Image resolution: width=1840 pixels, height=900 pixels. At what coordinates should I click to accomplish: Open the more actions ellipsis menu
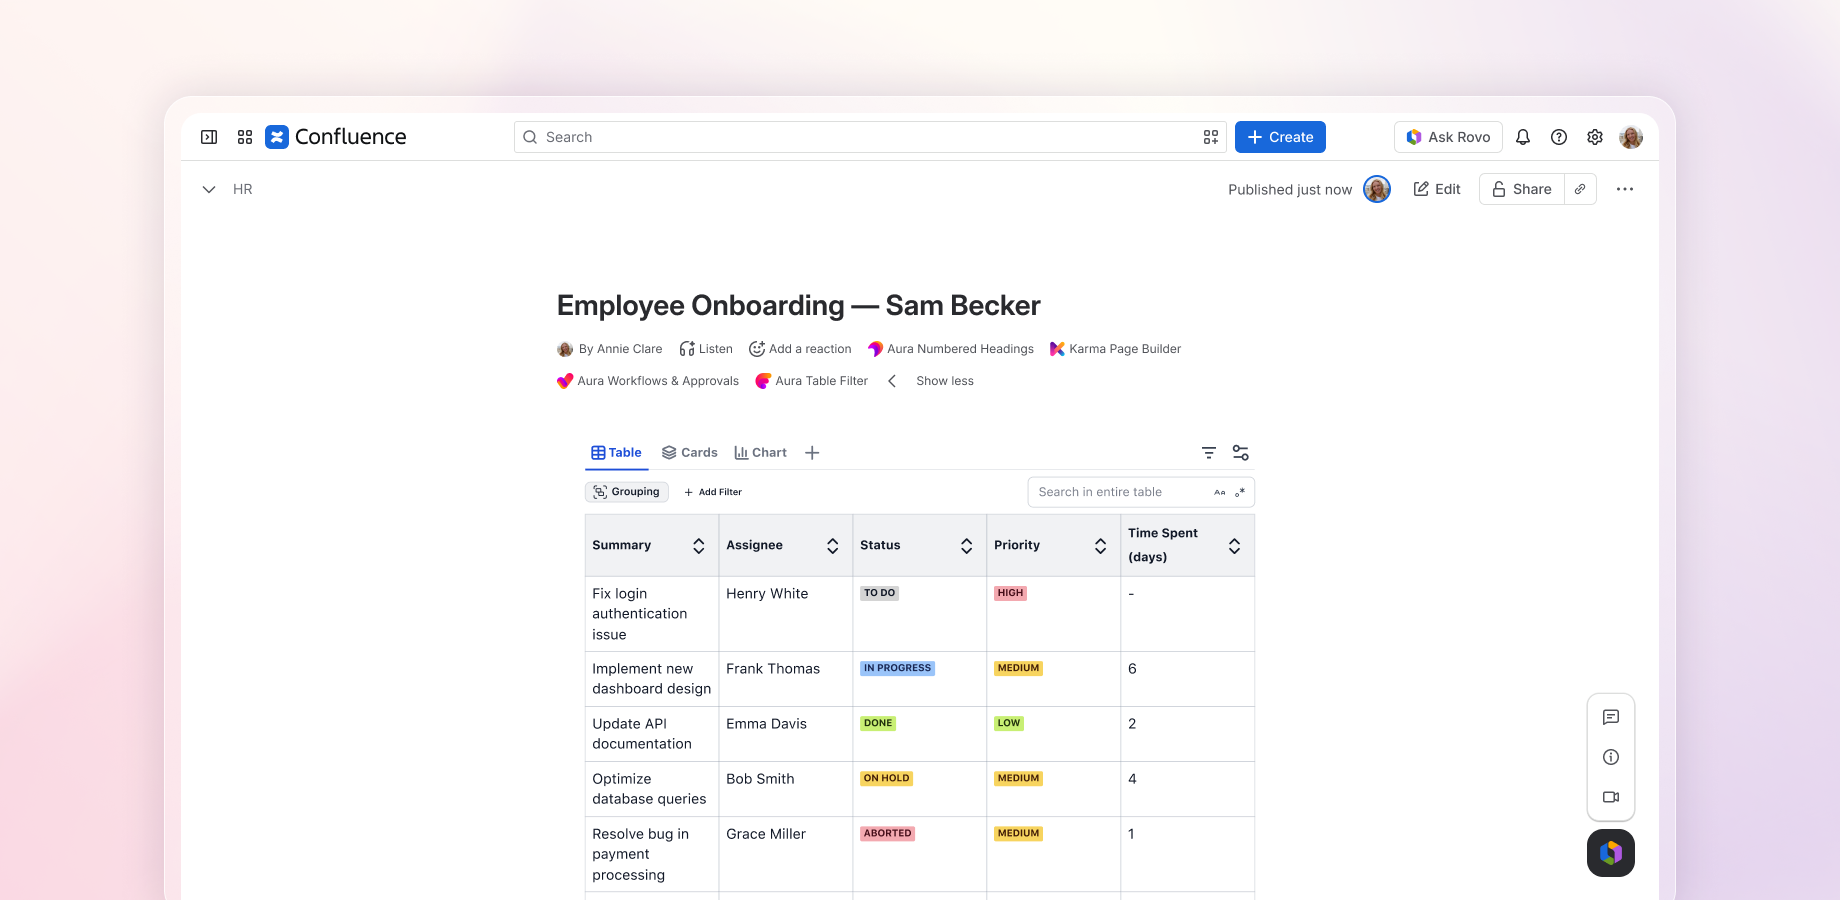[1625, 189]
